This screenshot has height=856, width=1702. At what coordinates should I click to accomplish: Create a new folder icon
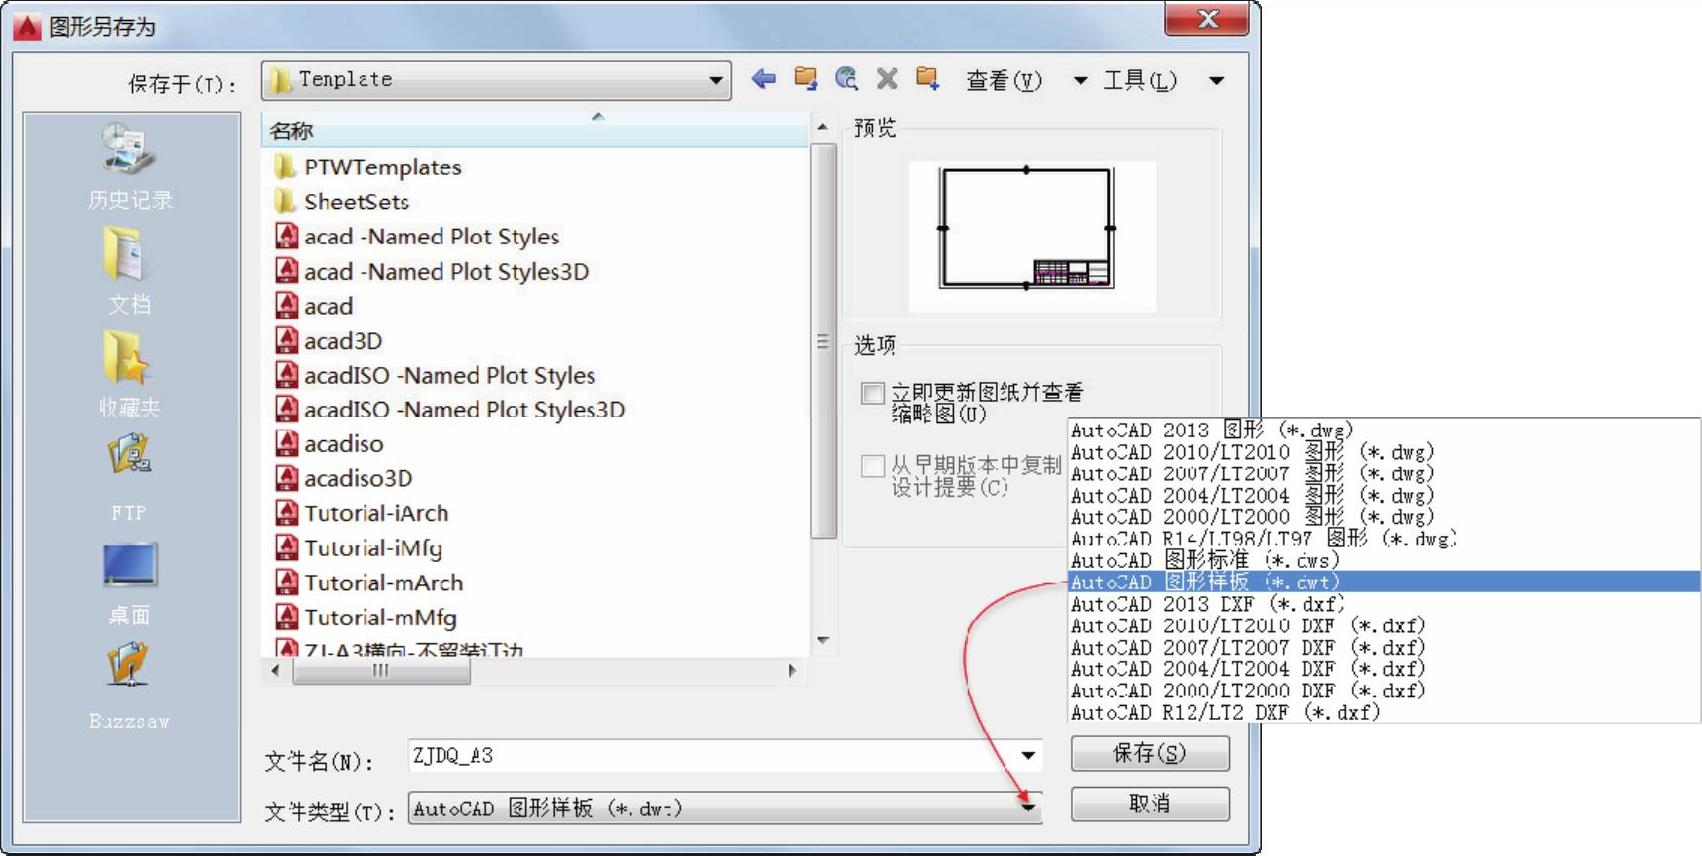tap(928, 78)
